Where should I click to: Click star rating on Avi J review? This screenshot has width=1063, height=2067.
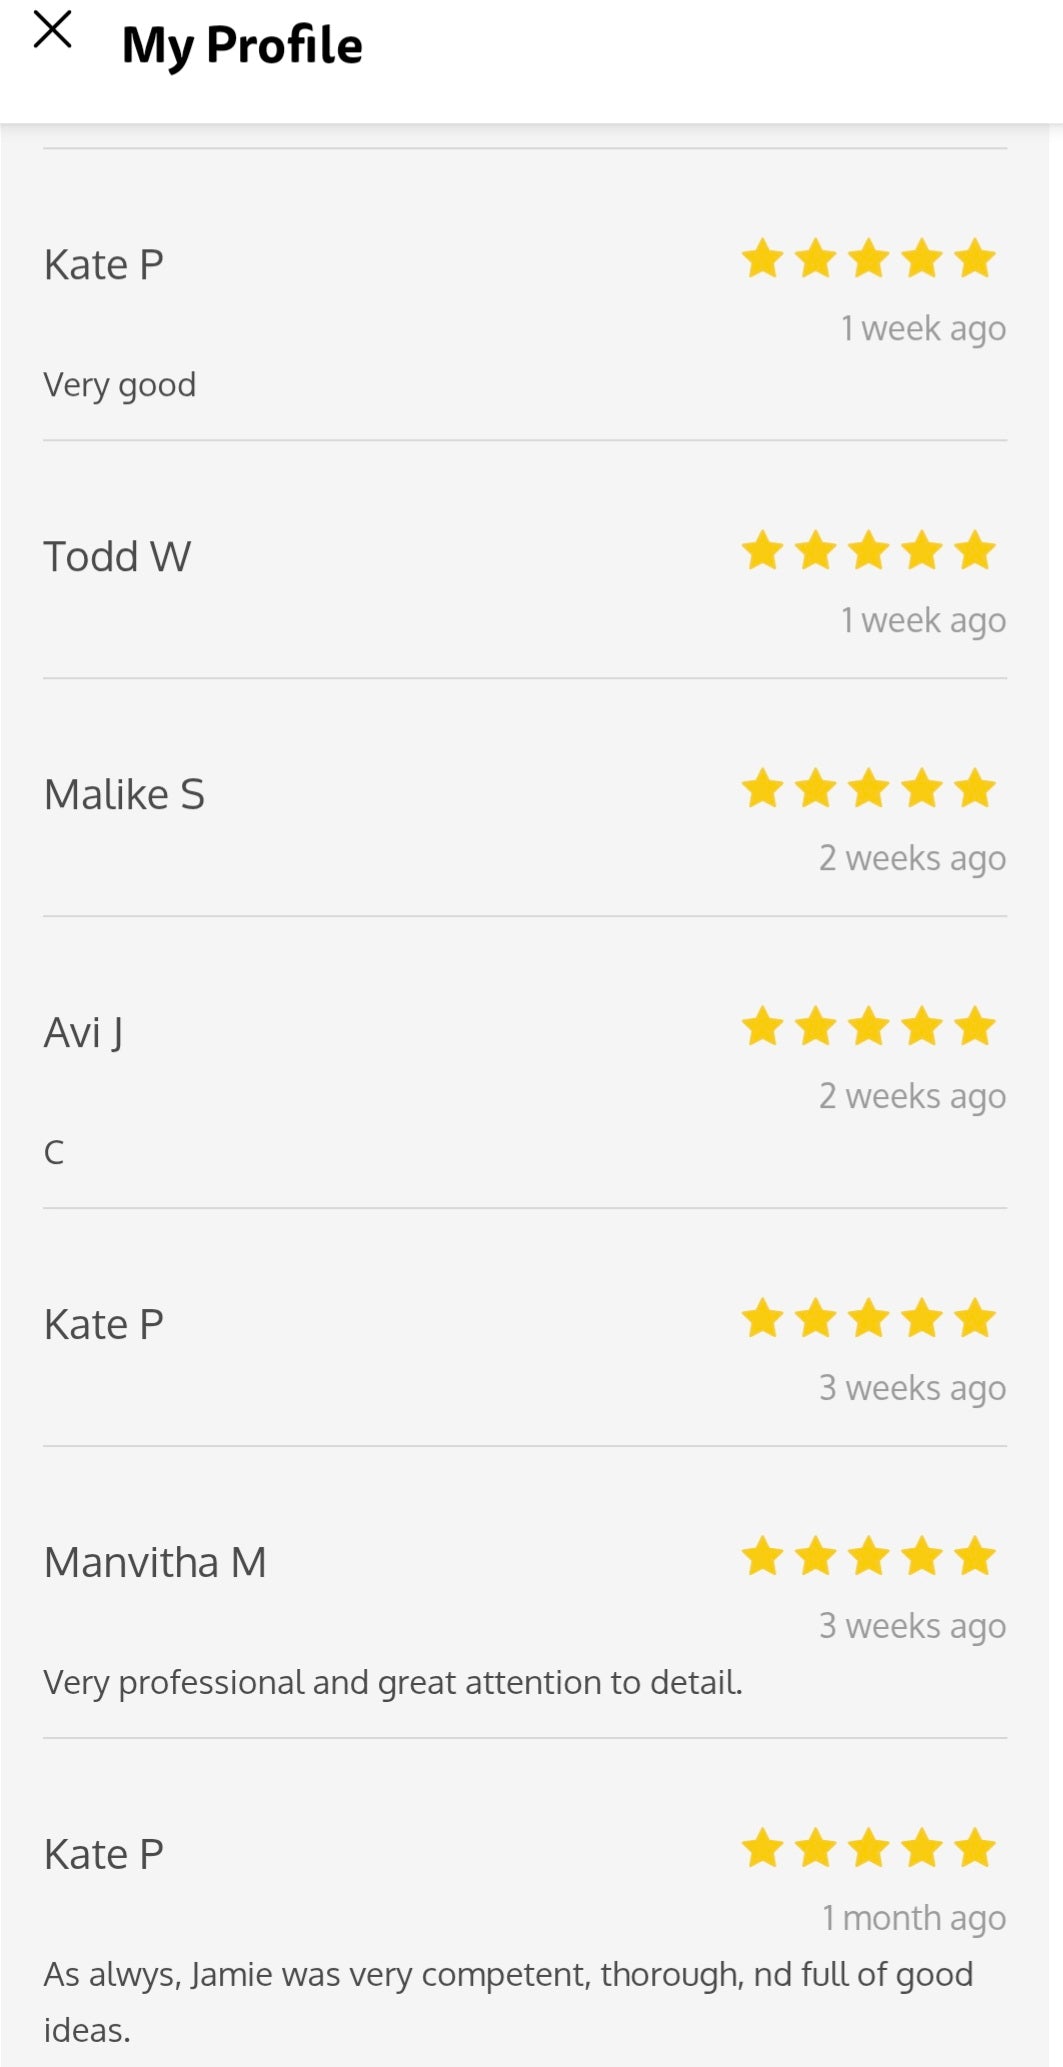(868, 1027)
